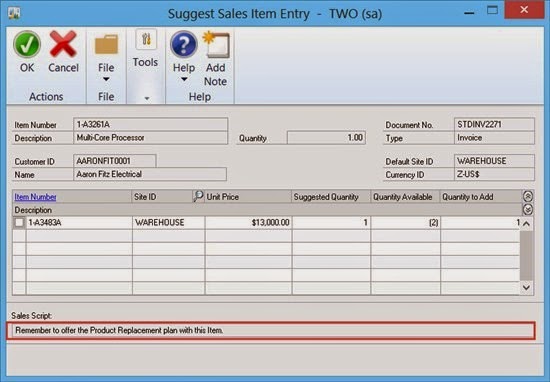Expand the Tools group dropdown arrow
This screenshot has height=382, width=550.
147,99
